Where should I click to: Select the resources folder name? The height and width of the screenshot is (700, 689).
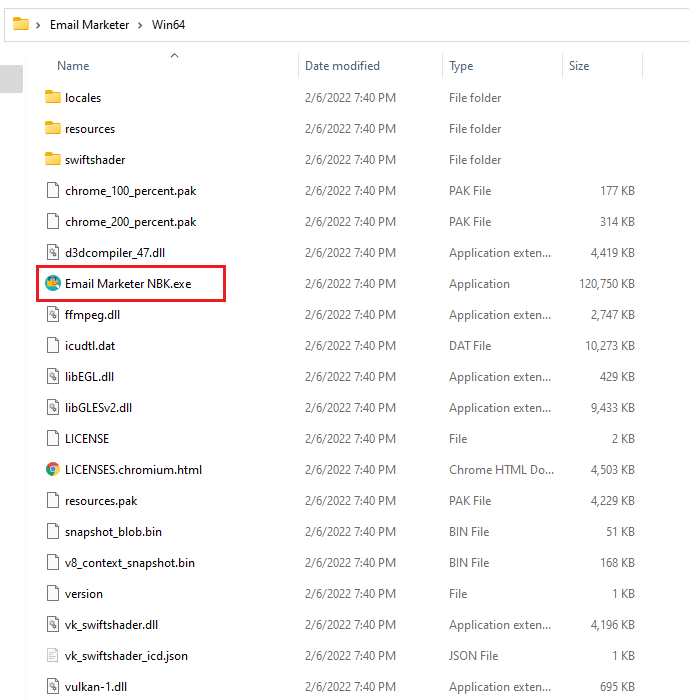pyautogui.click(x=90, y=129)
